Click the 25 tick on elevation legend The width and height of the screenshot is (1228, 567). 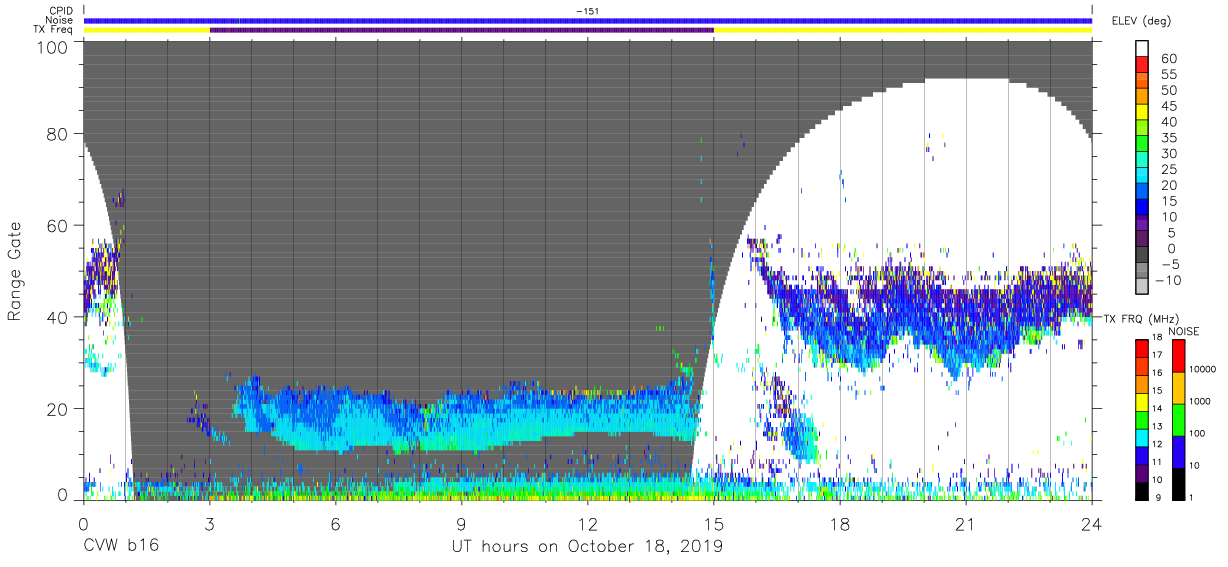click(1168, 169)
